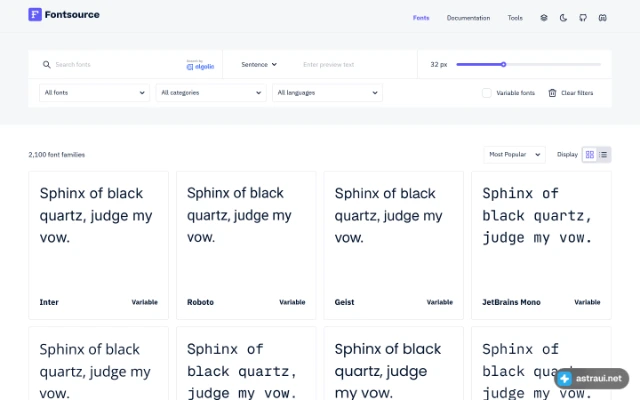Open the GitHub icon link

pos(583,18)
